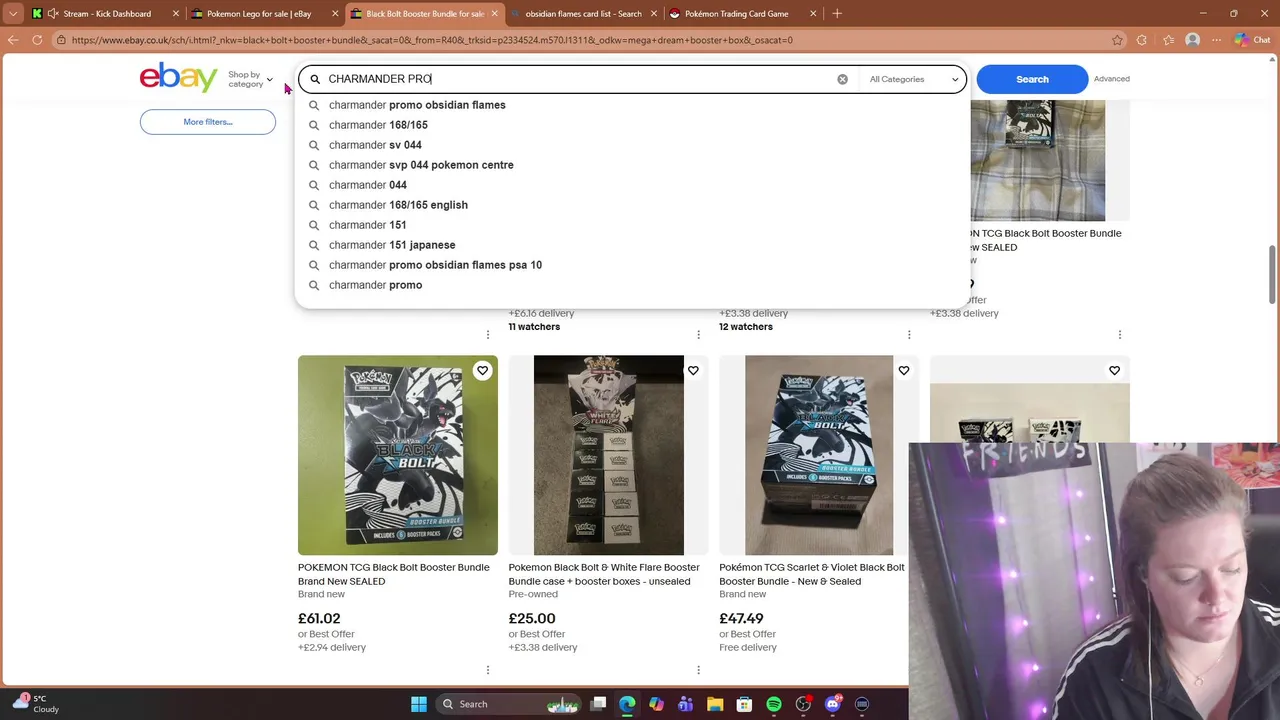
Task: Open Task View on the taskbar
Action: (x=598, y=704)
